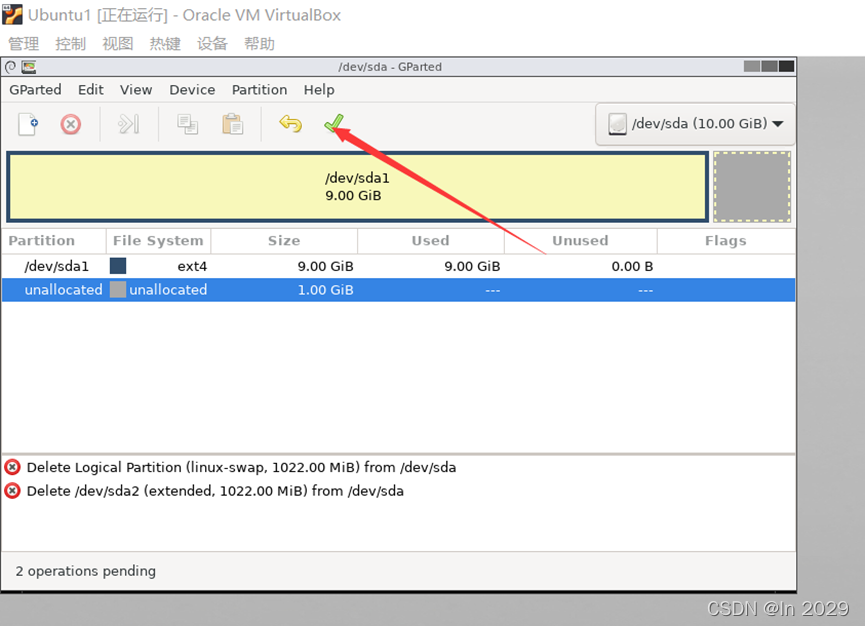Click the File System column header

158,240
